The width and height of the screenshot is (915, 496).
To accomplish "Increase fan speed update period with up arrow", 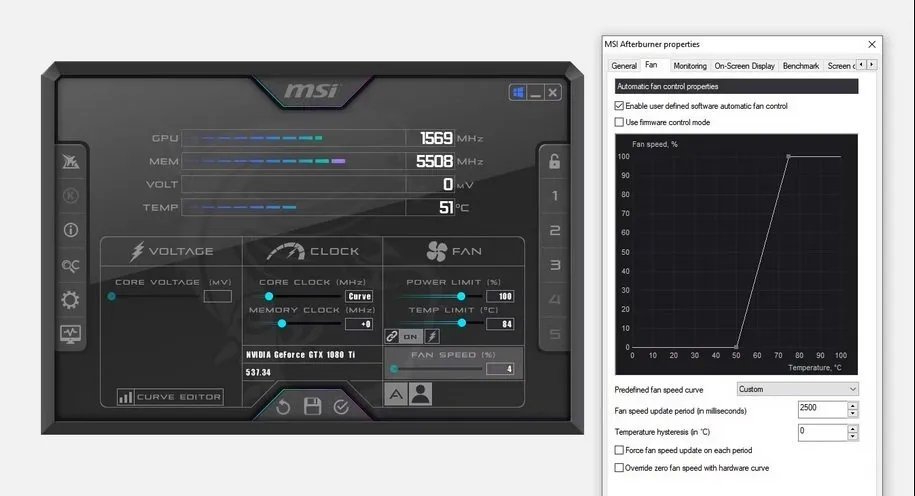I will [852, 406].
